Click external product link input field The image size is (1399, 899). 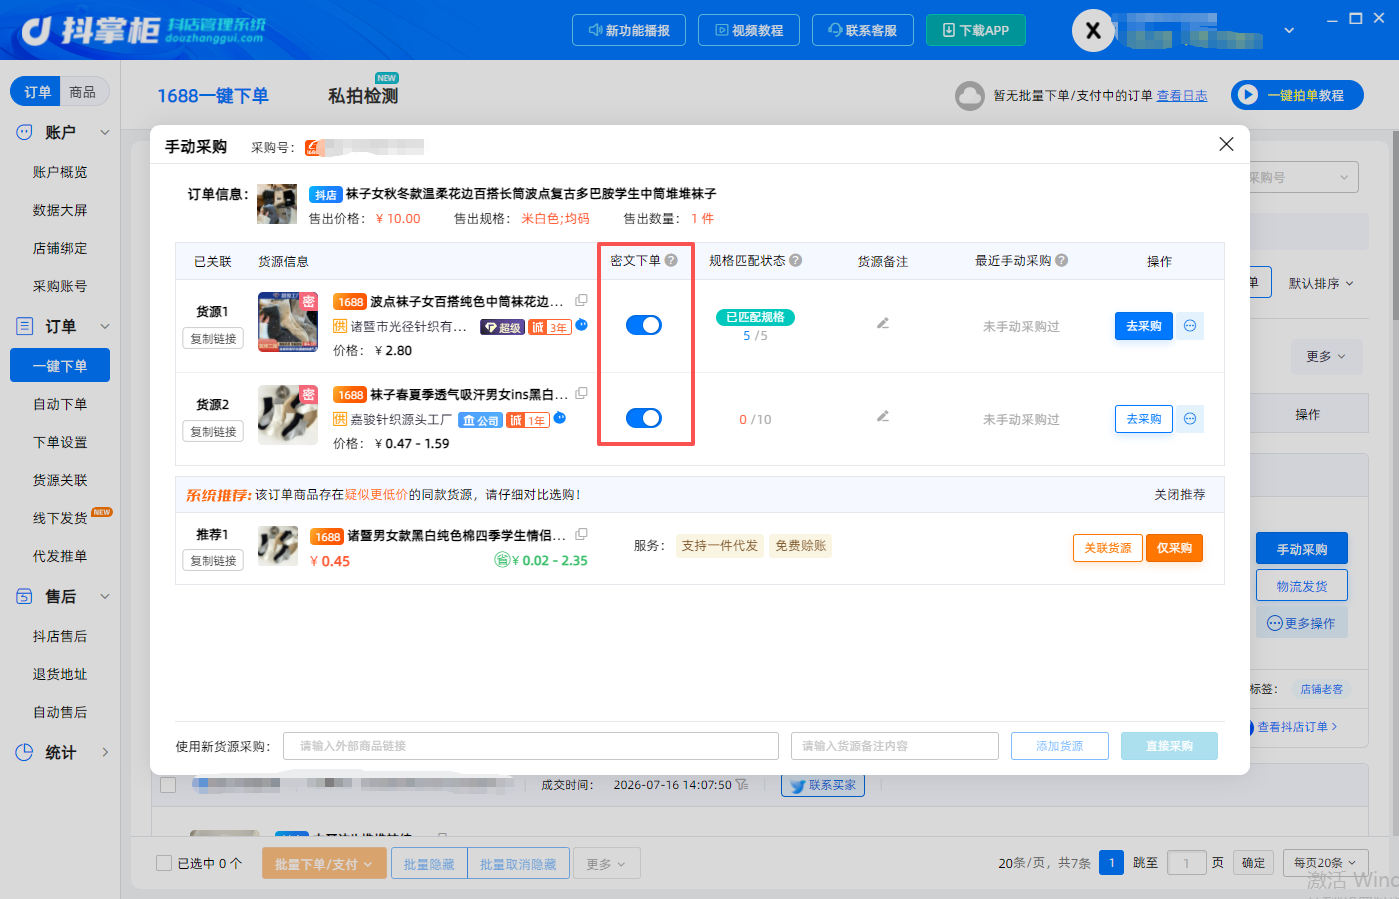531,746
